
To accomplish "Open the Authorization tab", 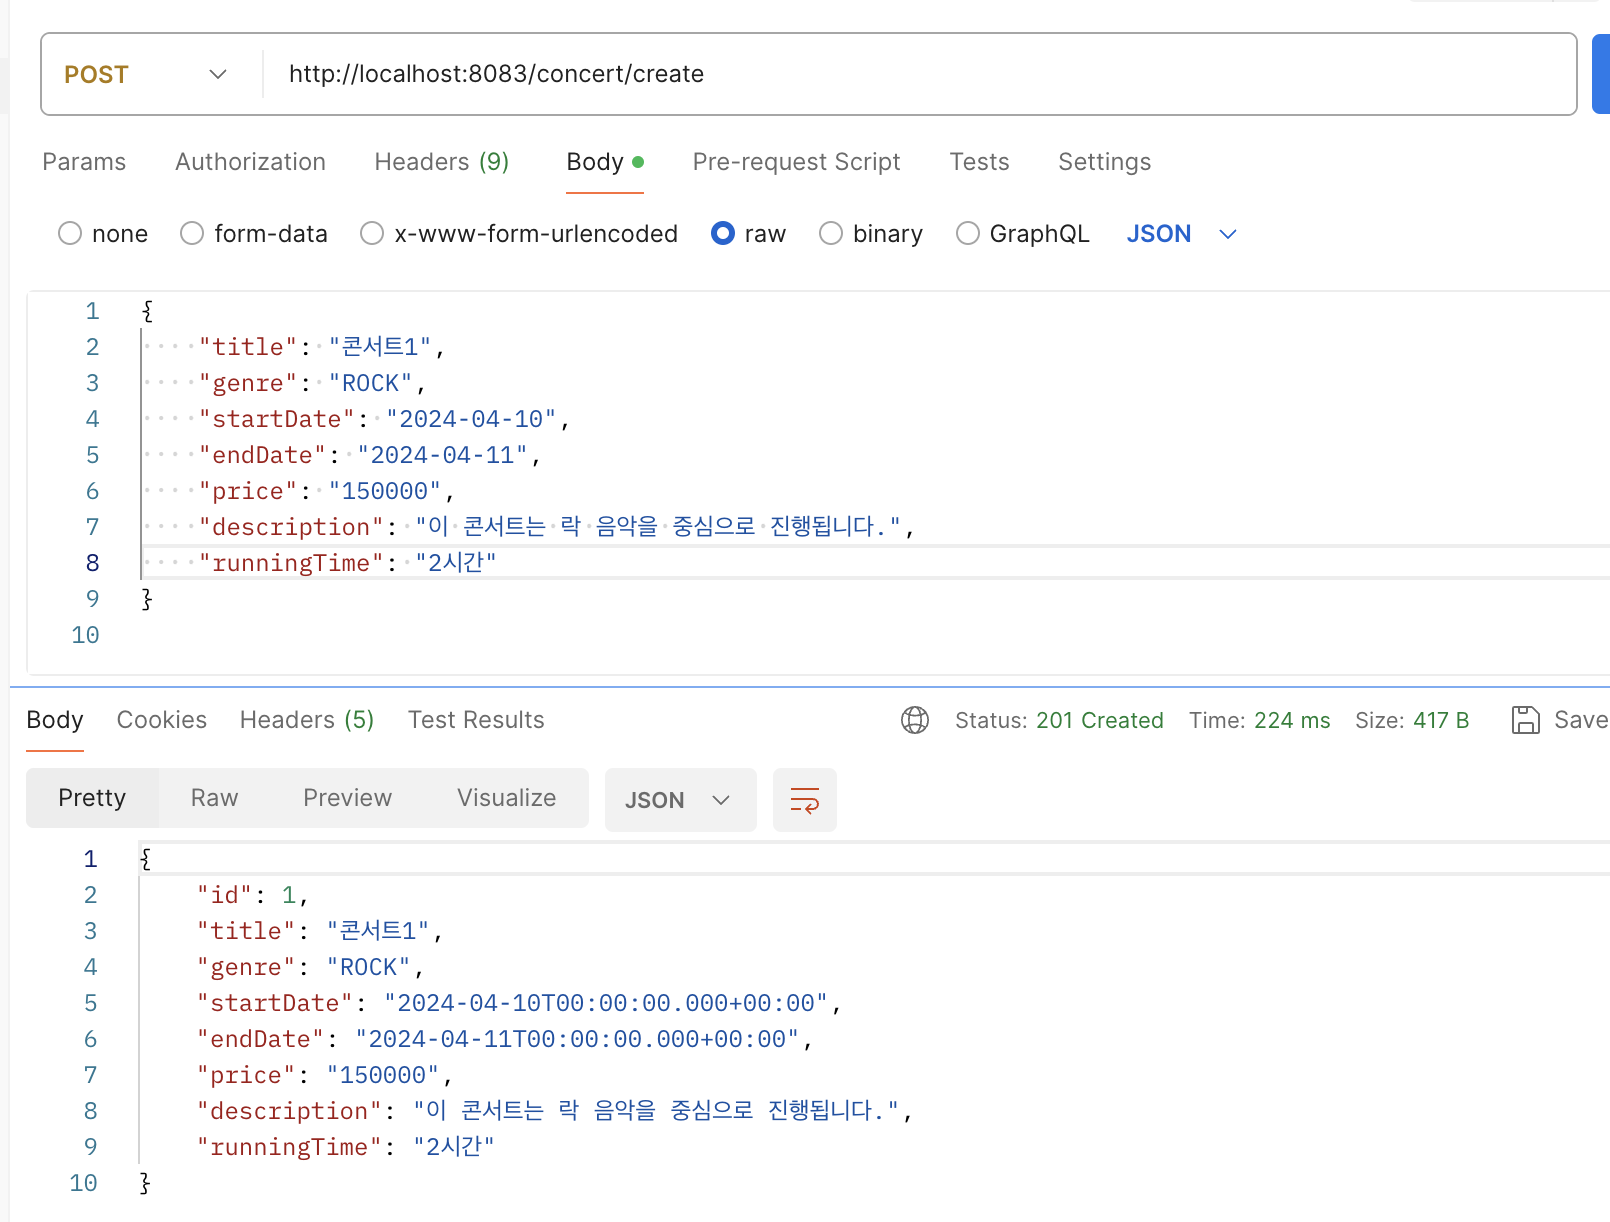I will (x=250, y=162).
